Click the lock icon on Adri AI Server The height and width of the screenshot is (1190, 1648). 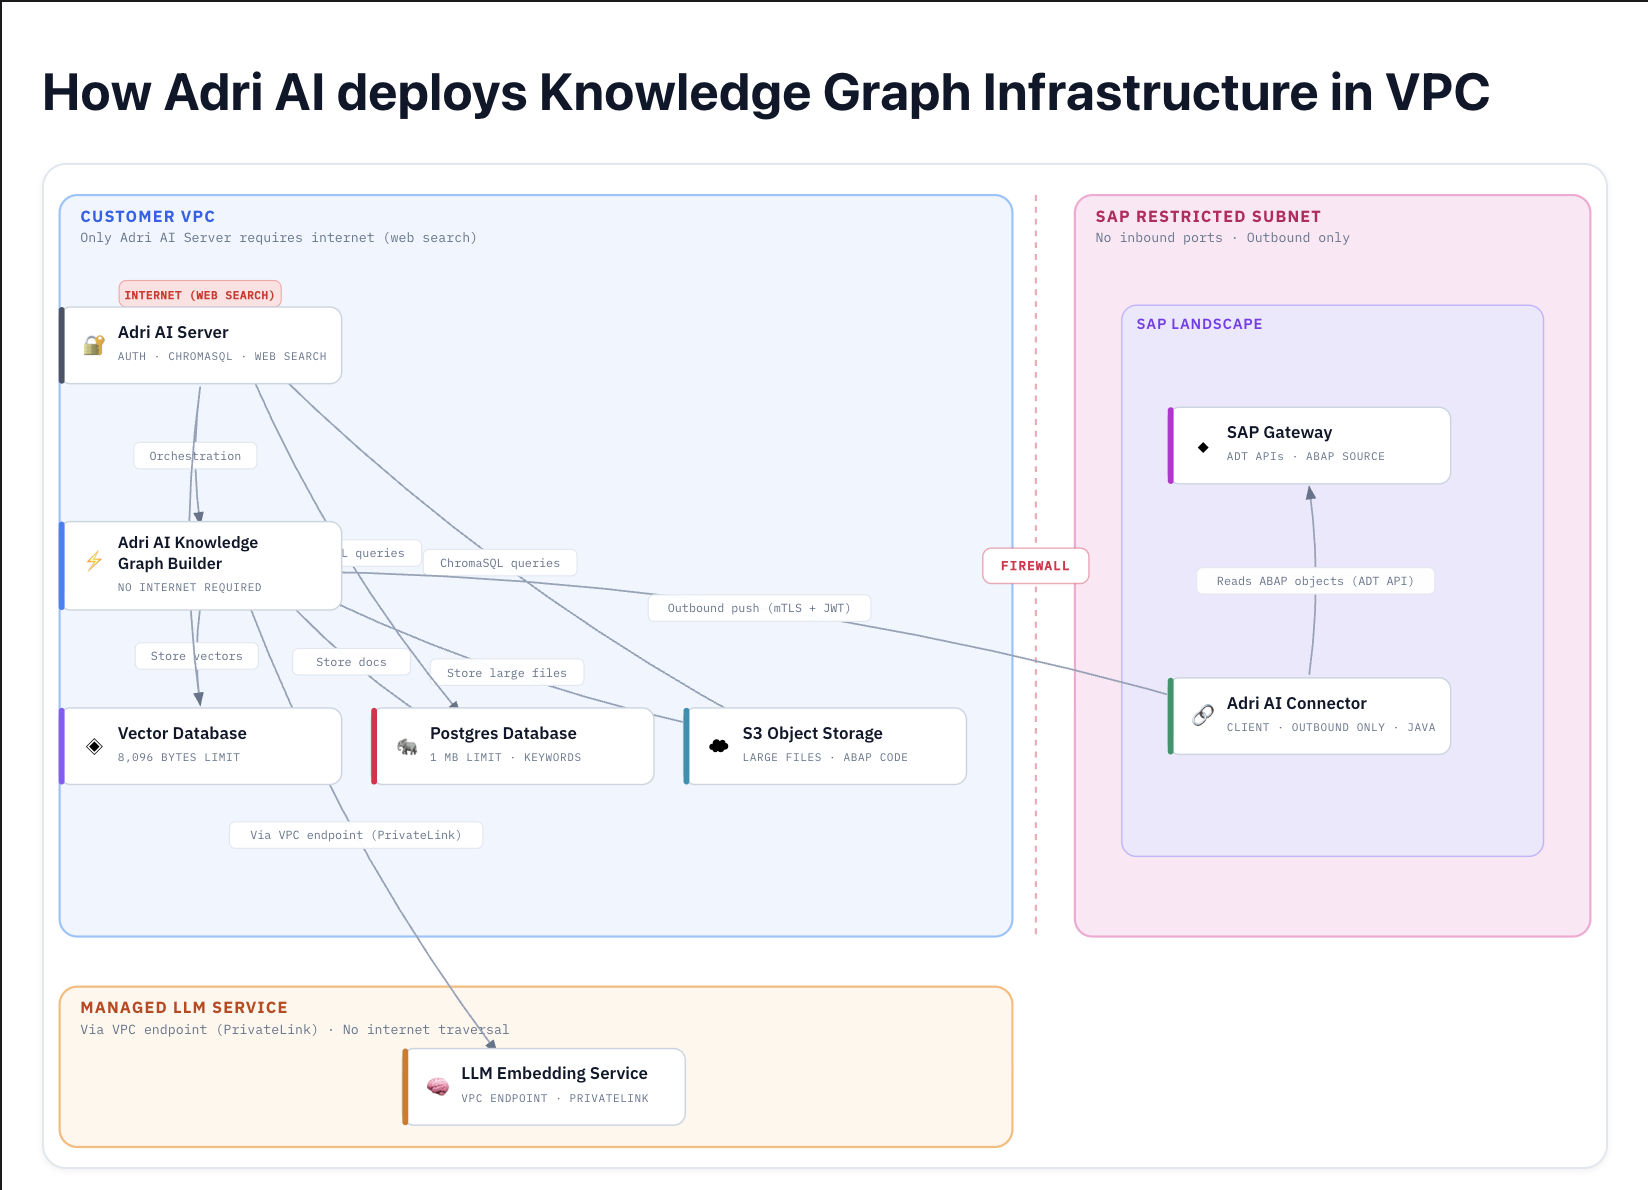(x=94, y=345)
